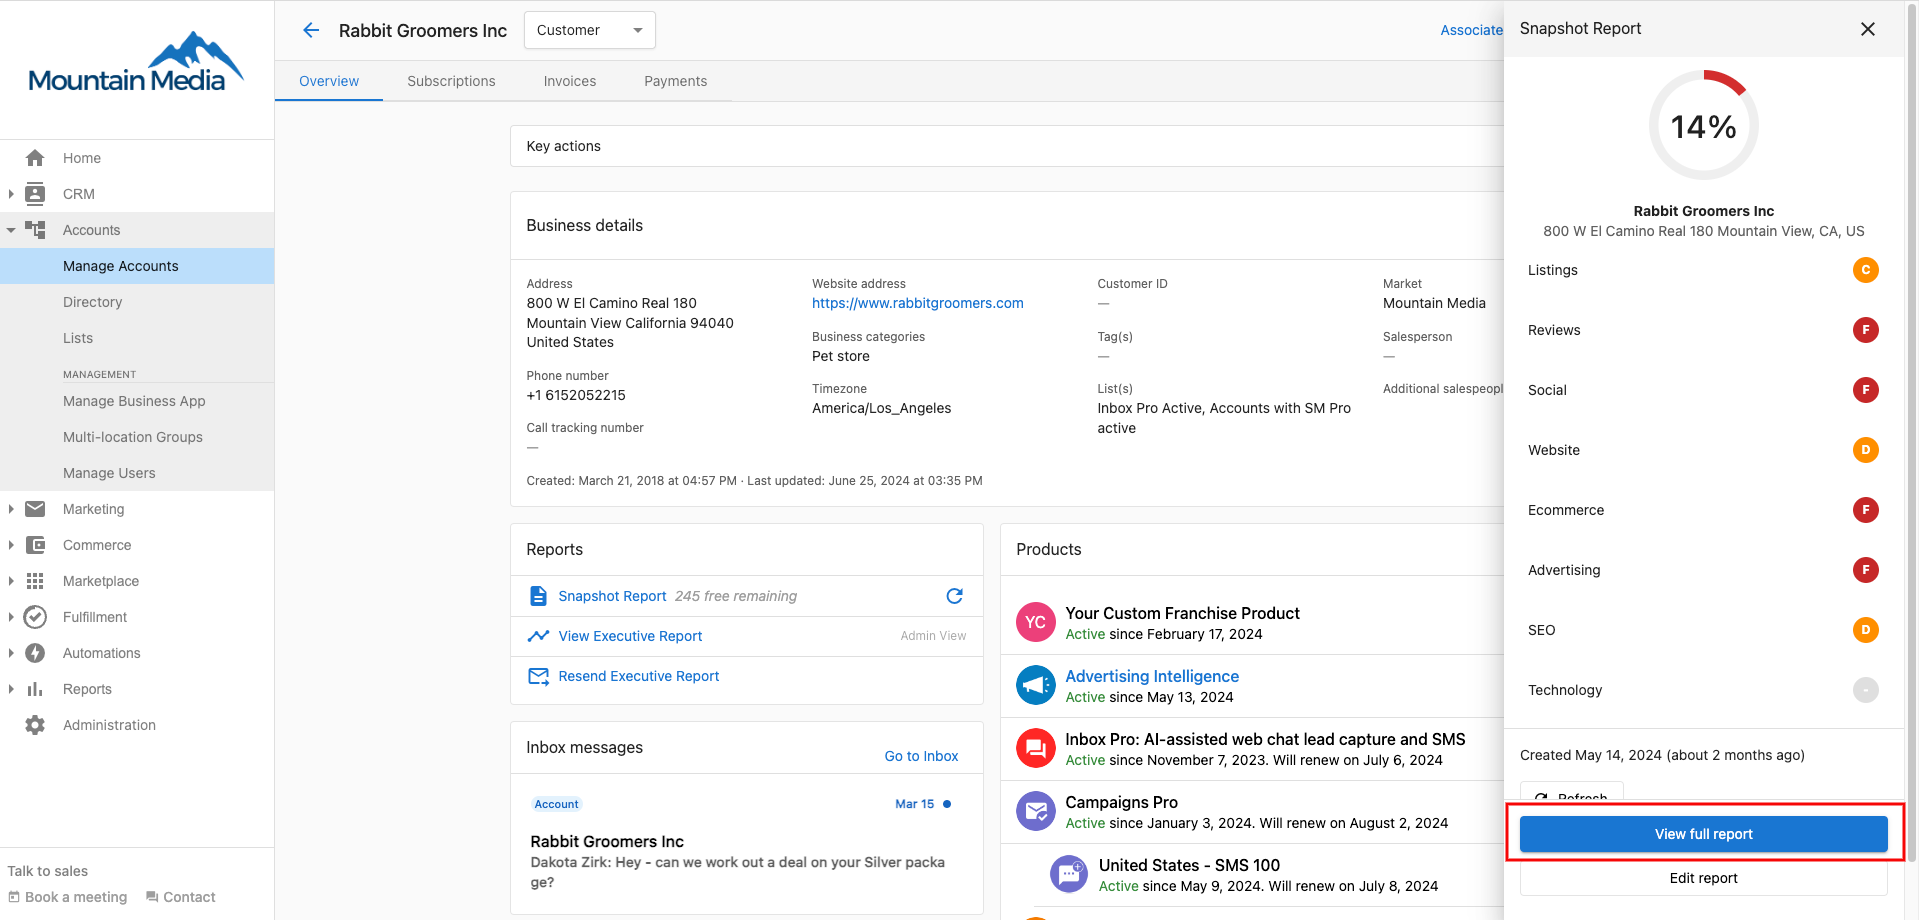Screen dimensions: 1919x920
Task: Click the Edit report button
Action: tap(1704, 878)
